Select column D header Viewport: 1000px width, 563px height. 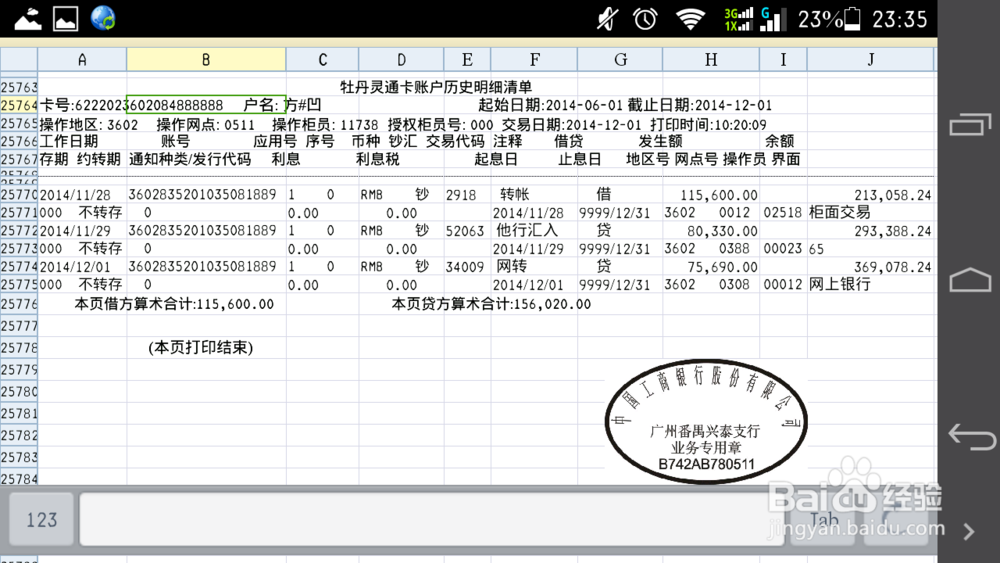401,59
